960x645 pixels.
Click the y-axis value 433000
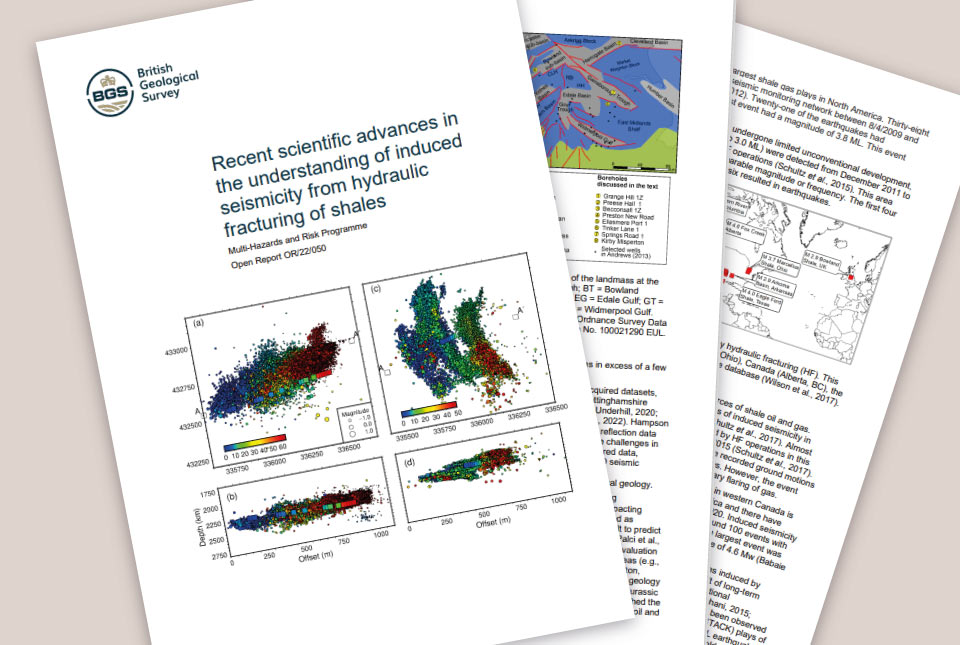(x=175, y=351)
